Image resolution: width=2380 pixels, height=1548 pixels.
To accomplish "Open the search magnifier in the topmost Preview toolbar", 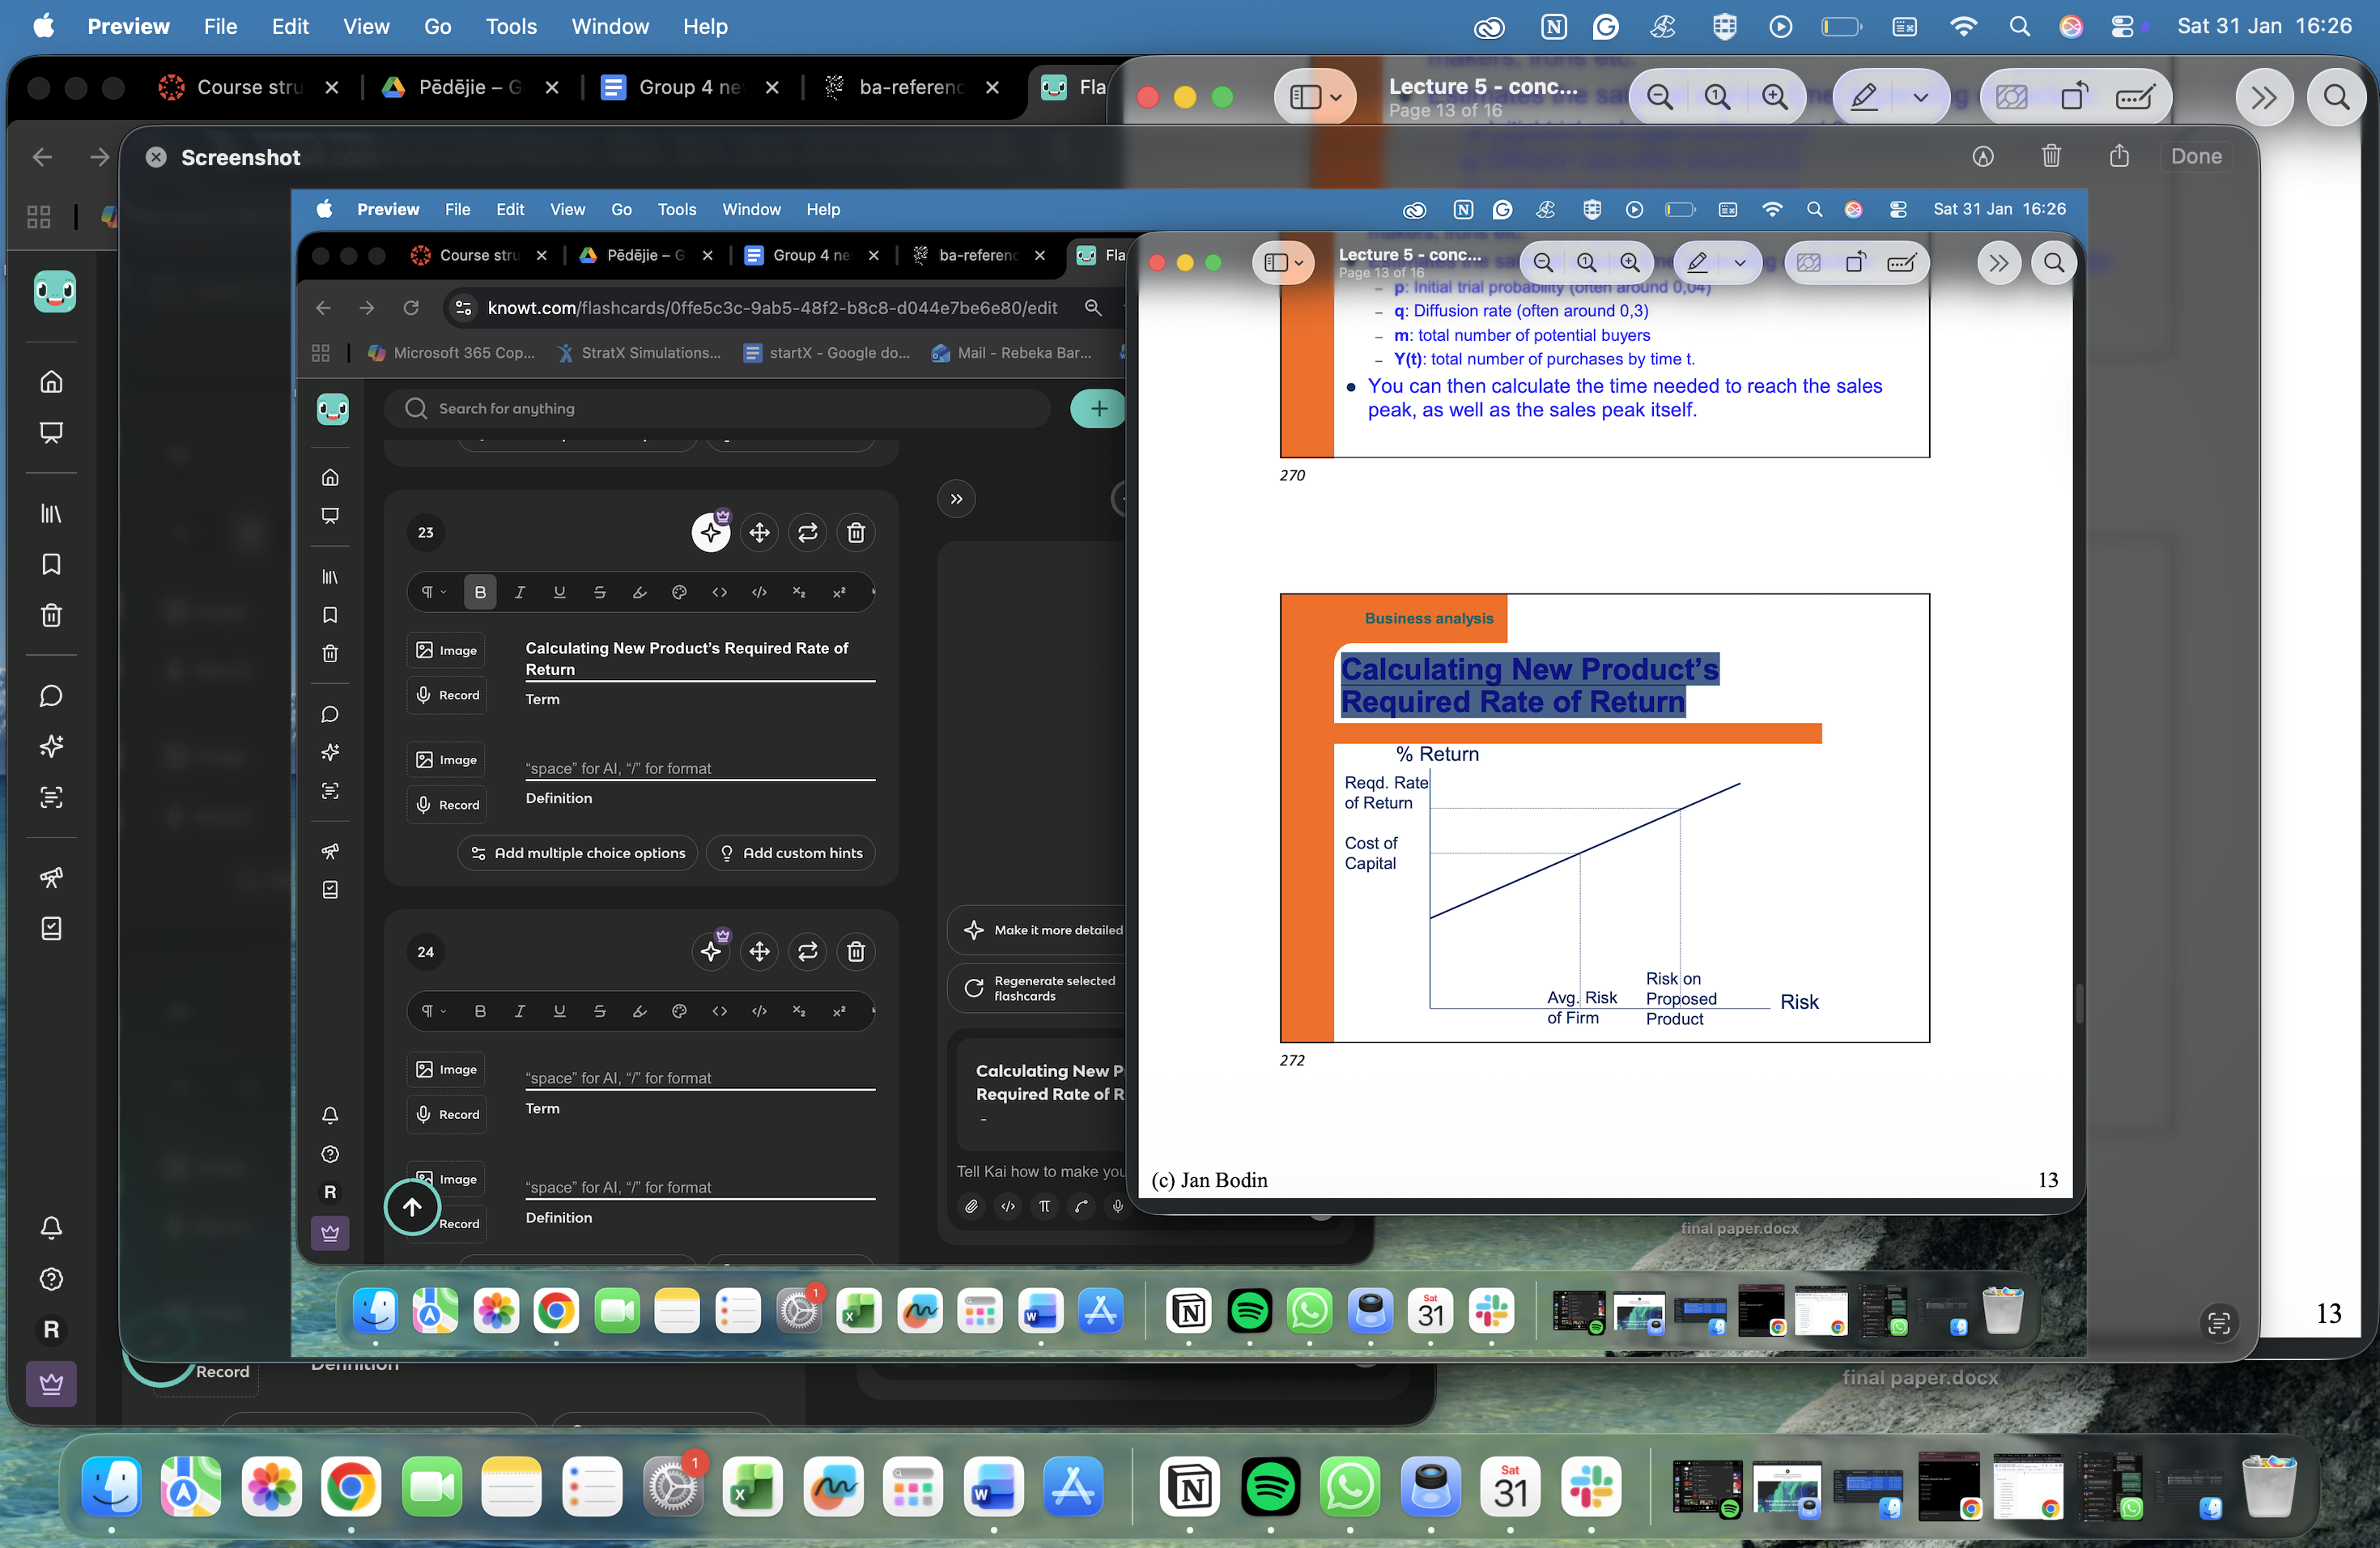I will 2336,97.
